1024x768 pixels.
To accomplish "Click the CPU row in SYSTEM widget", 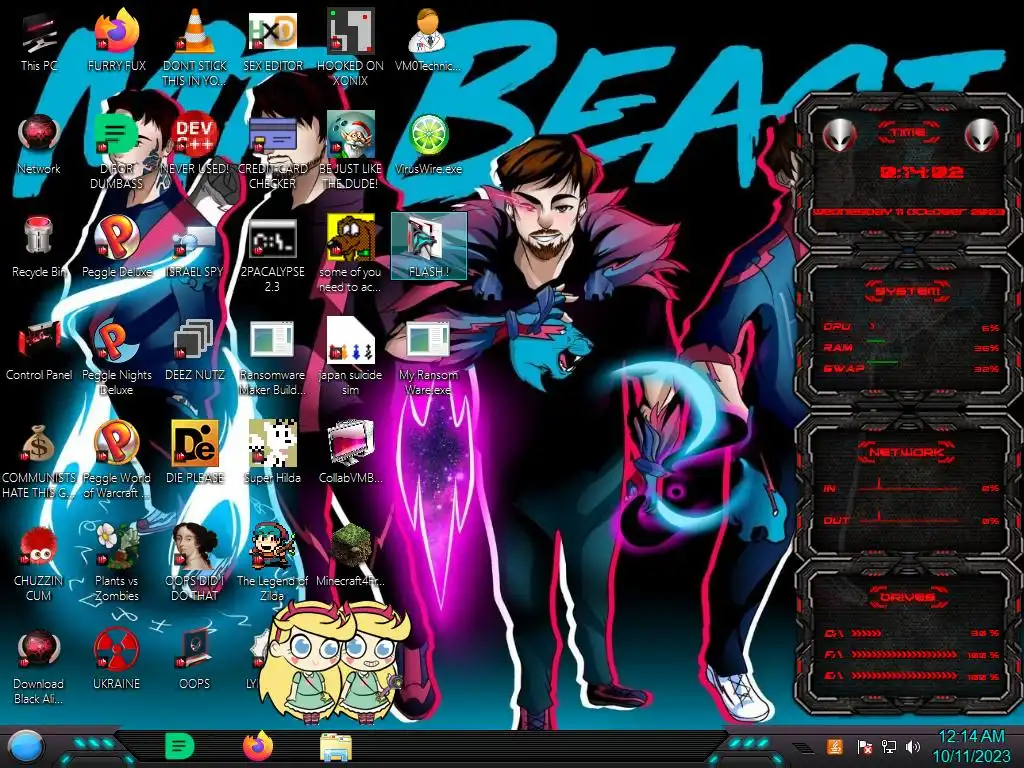I will [x=911, y=327].
